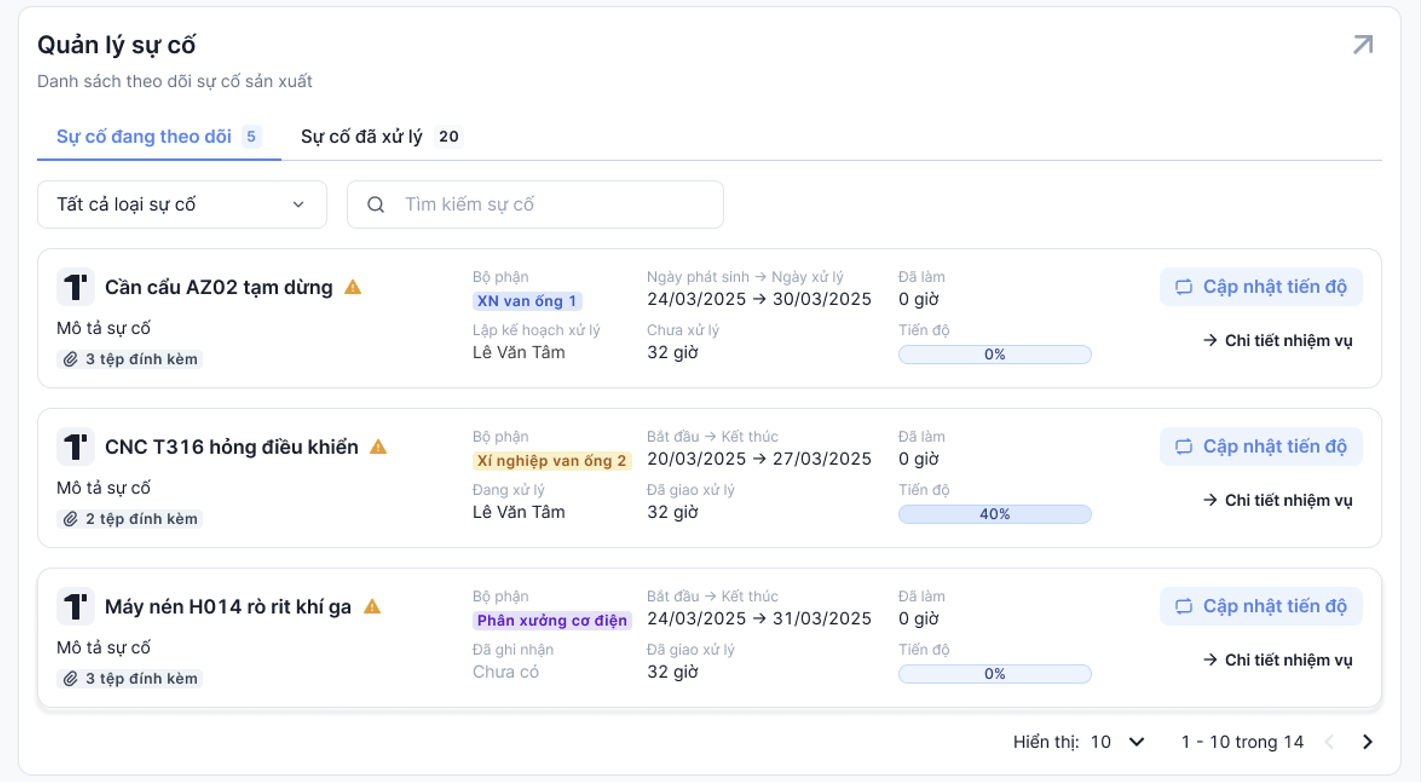Screen dimensions: 1421x782
Task: Click the expand arrow icon at top right
Action: (x=1362, y=45)
